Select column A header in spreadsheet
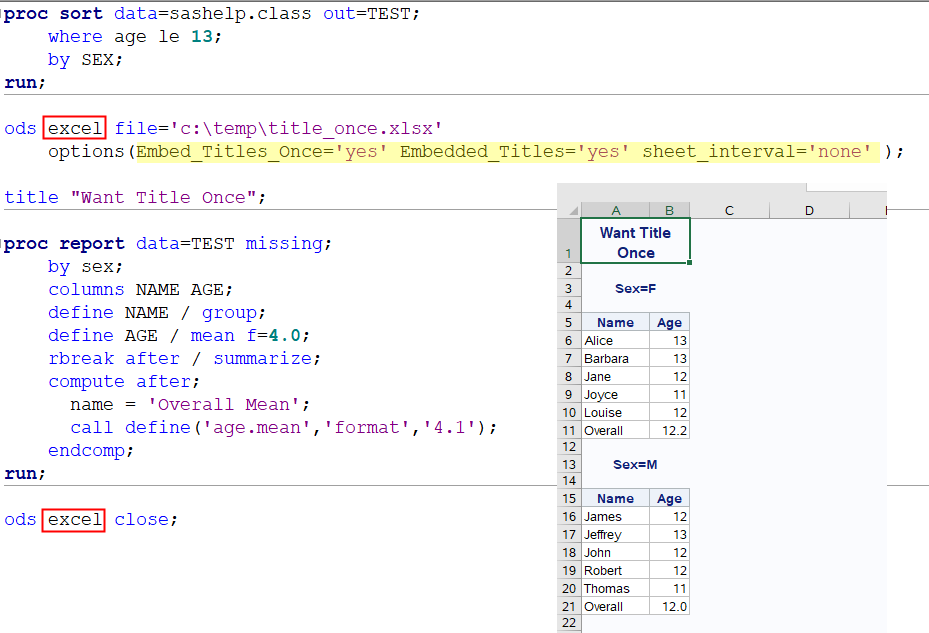The height and width of the screenshot is (633, 929). [x=615, y=210]
